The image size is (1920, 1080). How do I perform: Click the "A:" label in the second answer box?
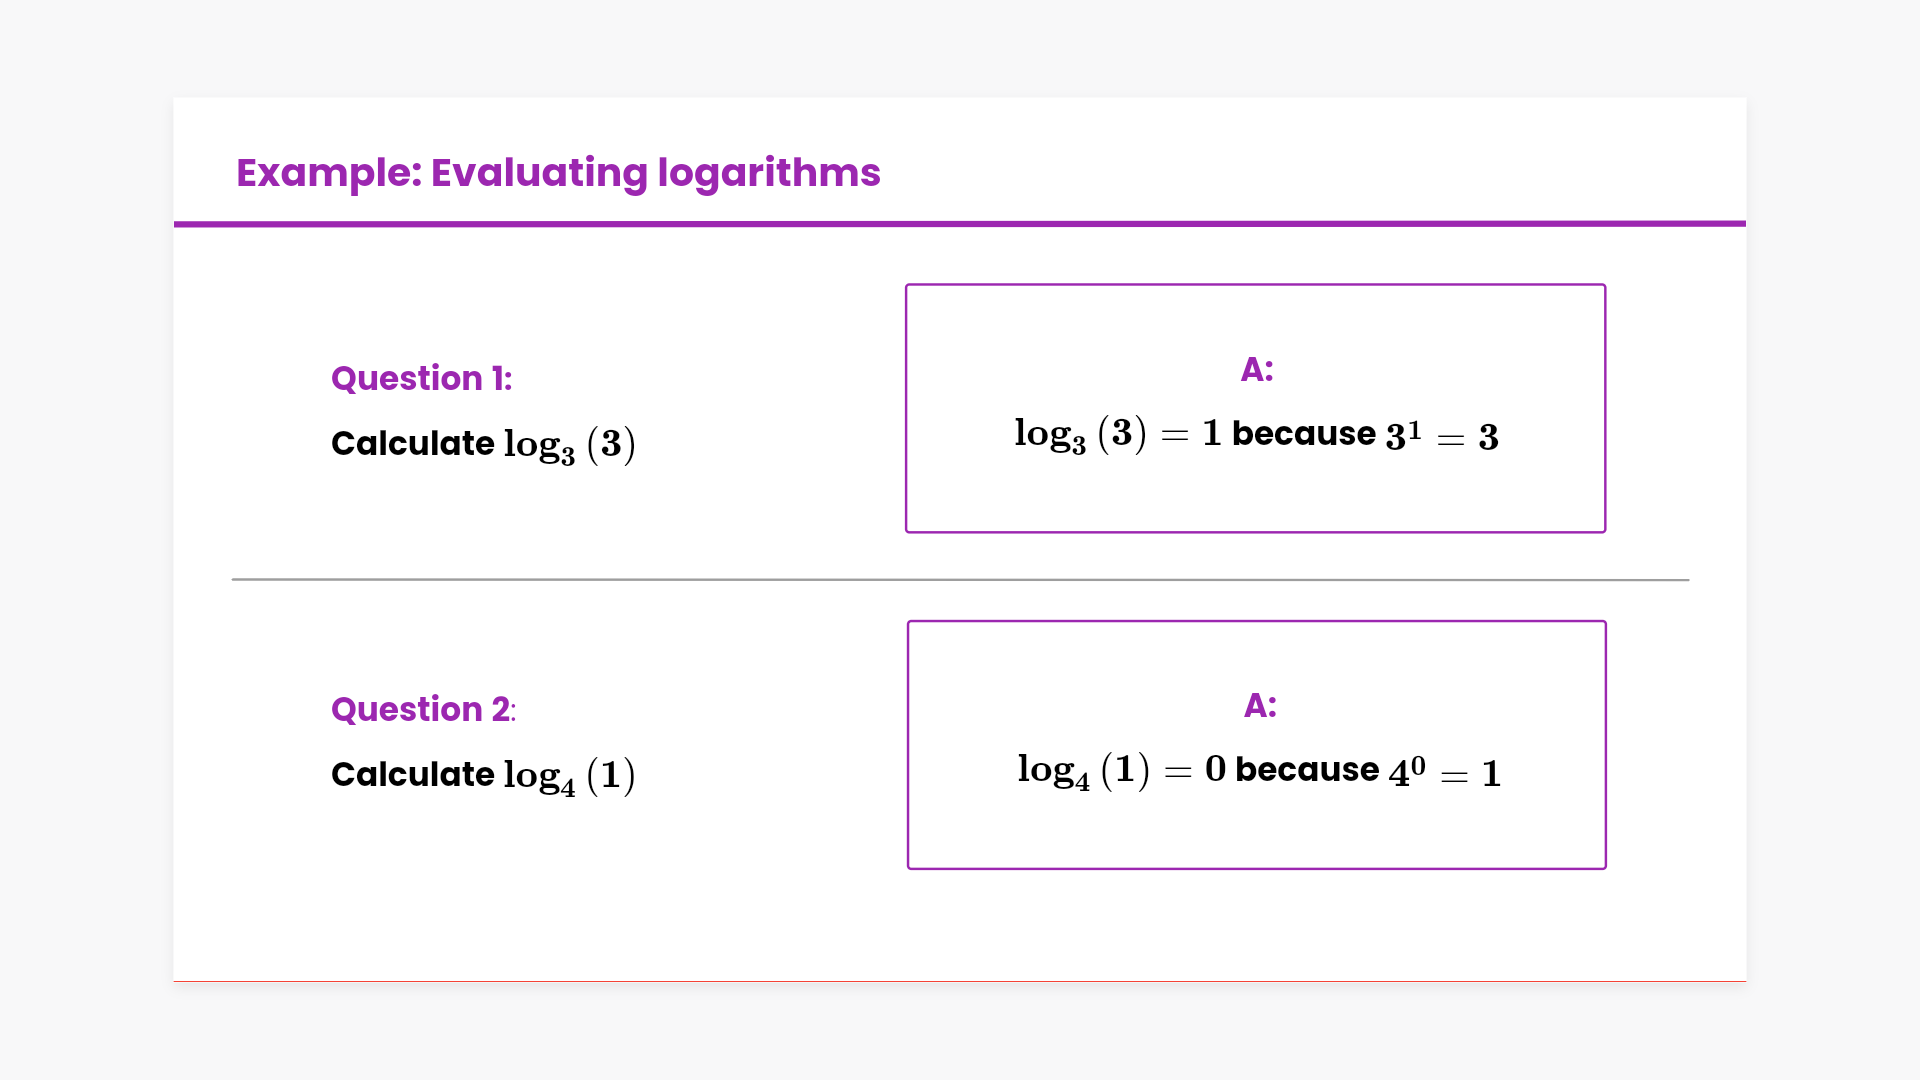[1260, 706]
